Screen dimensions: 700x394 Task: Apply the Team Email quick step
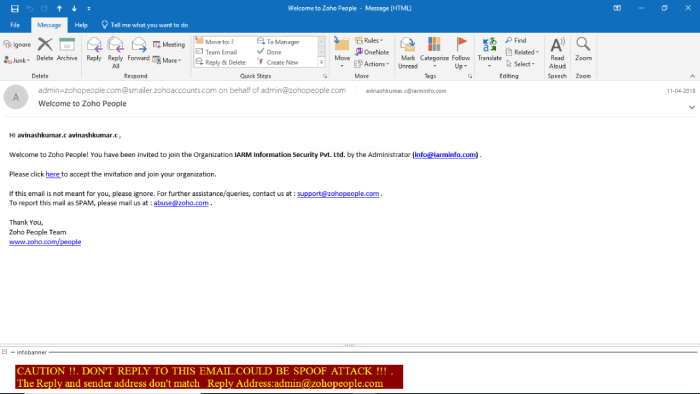click(217, 52)
